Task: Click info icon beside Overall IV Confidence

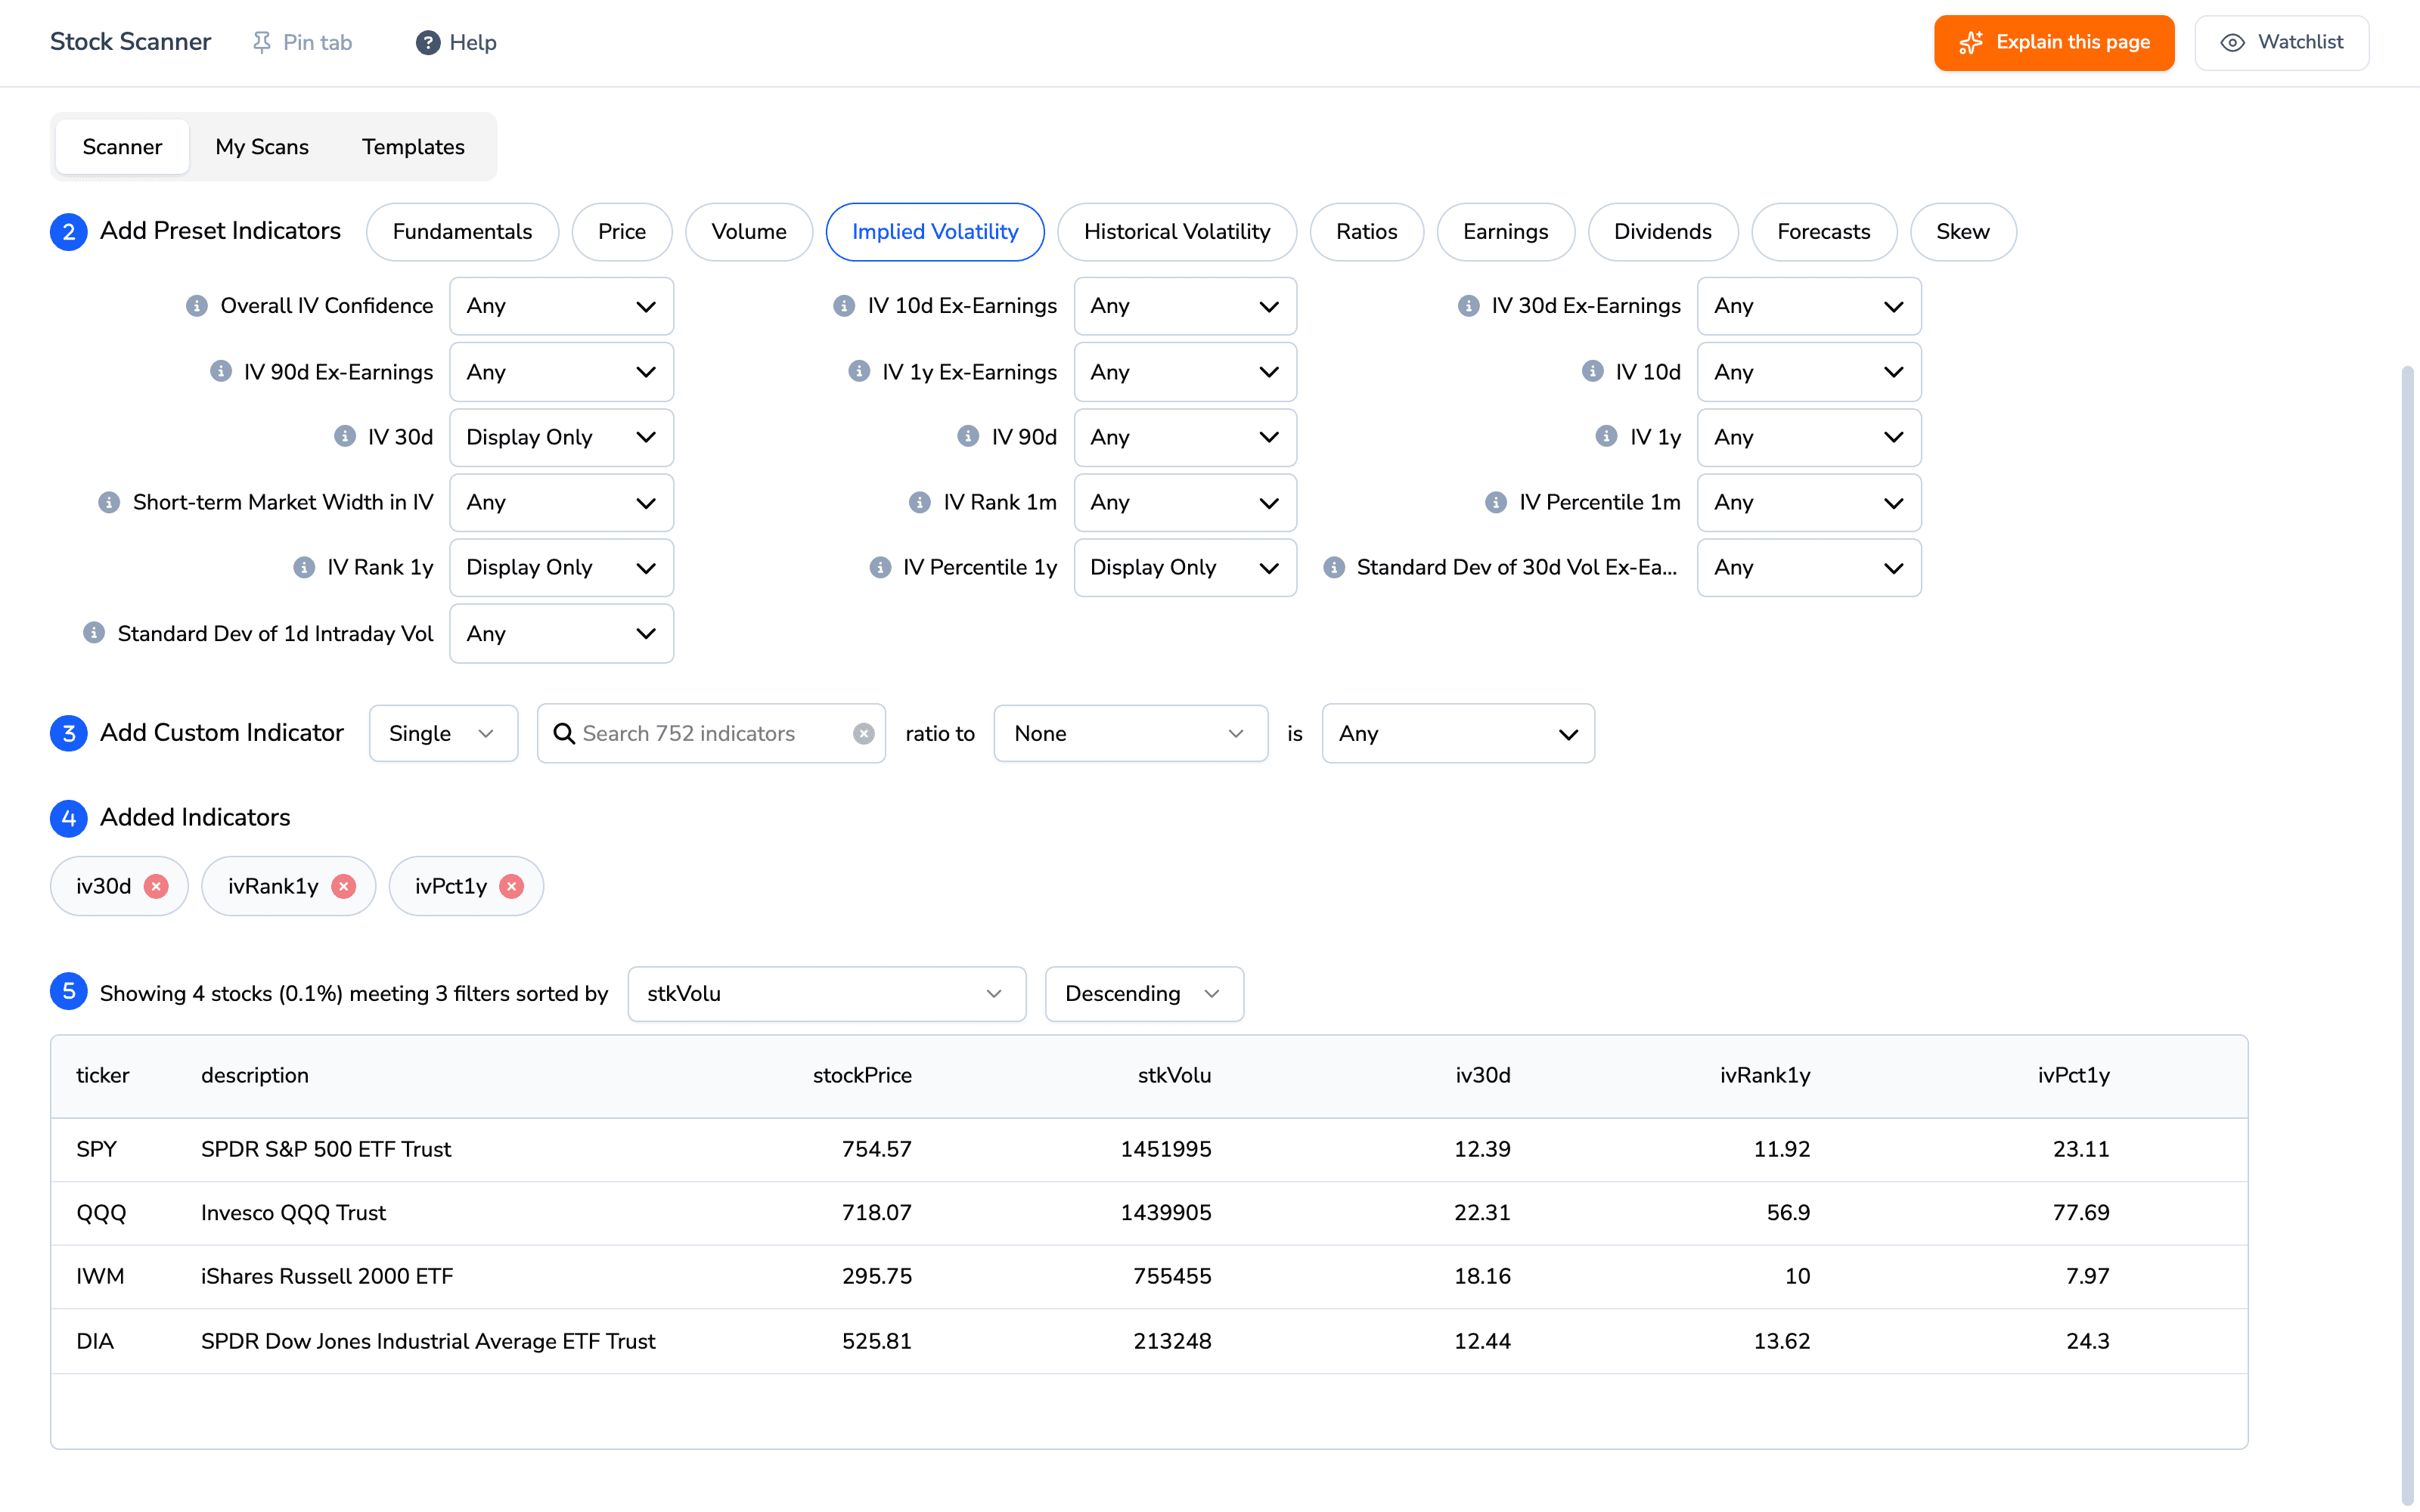Action: tap(197, 306)
